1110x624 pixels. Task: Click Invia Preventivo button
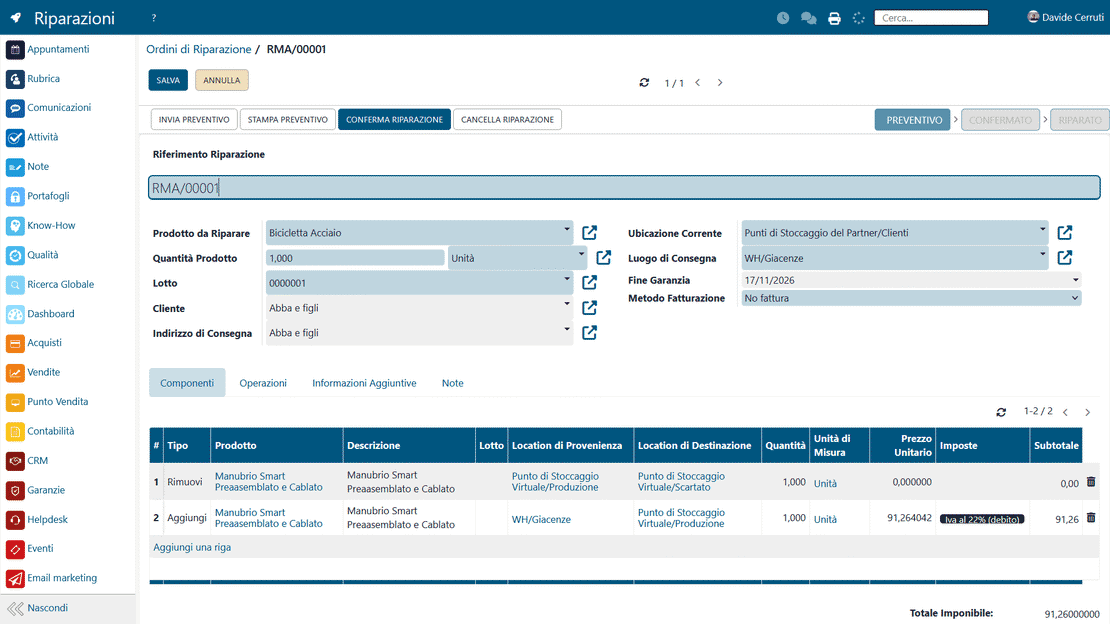[194, 120]
